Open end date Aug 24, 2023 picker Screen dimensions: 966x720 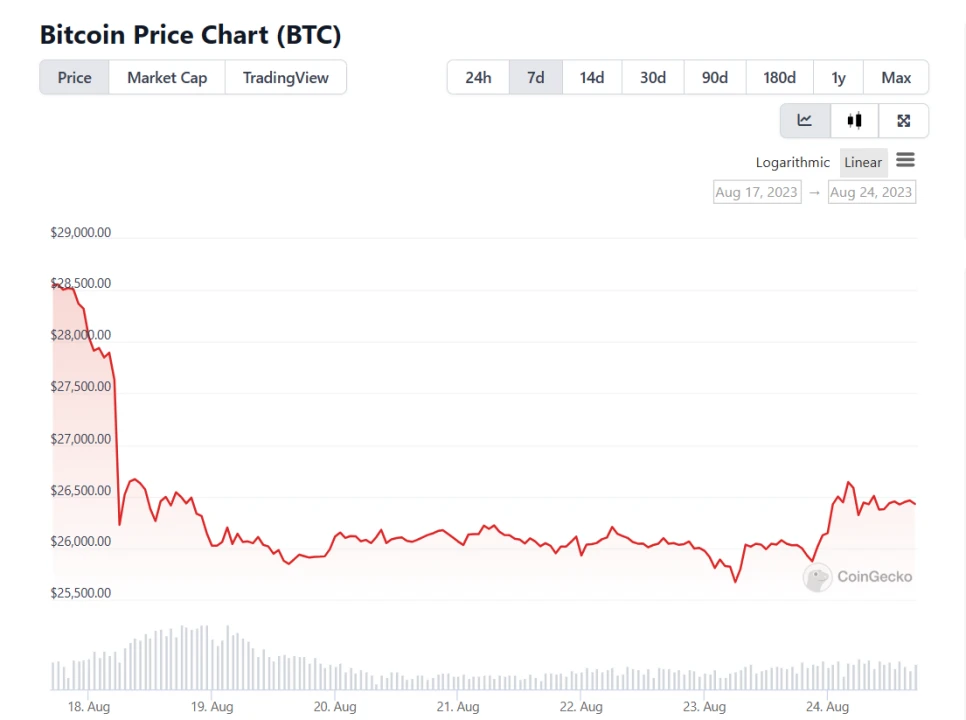tap(871, 192)
